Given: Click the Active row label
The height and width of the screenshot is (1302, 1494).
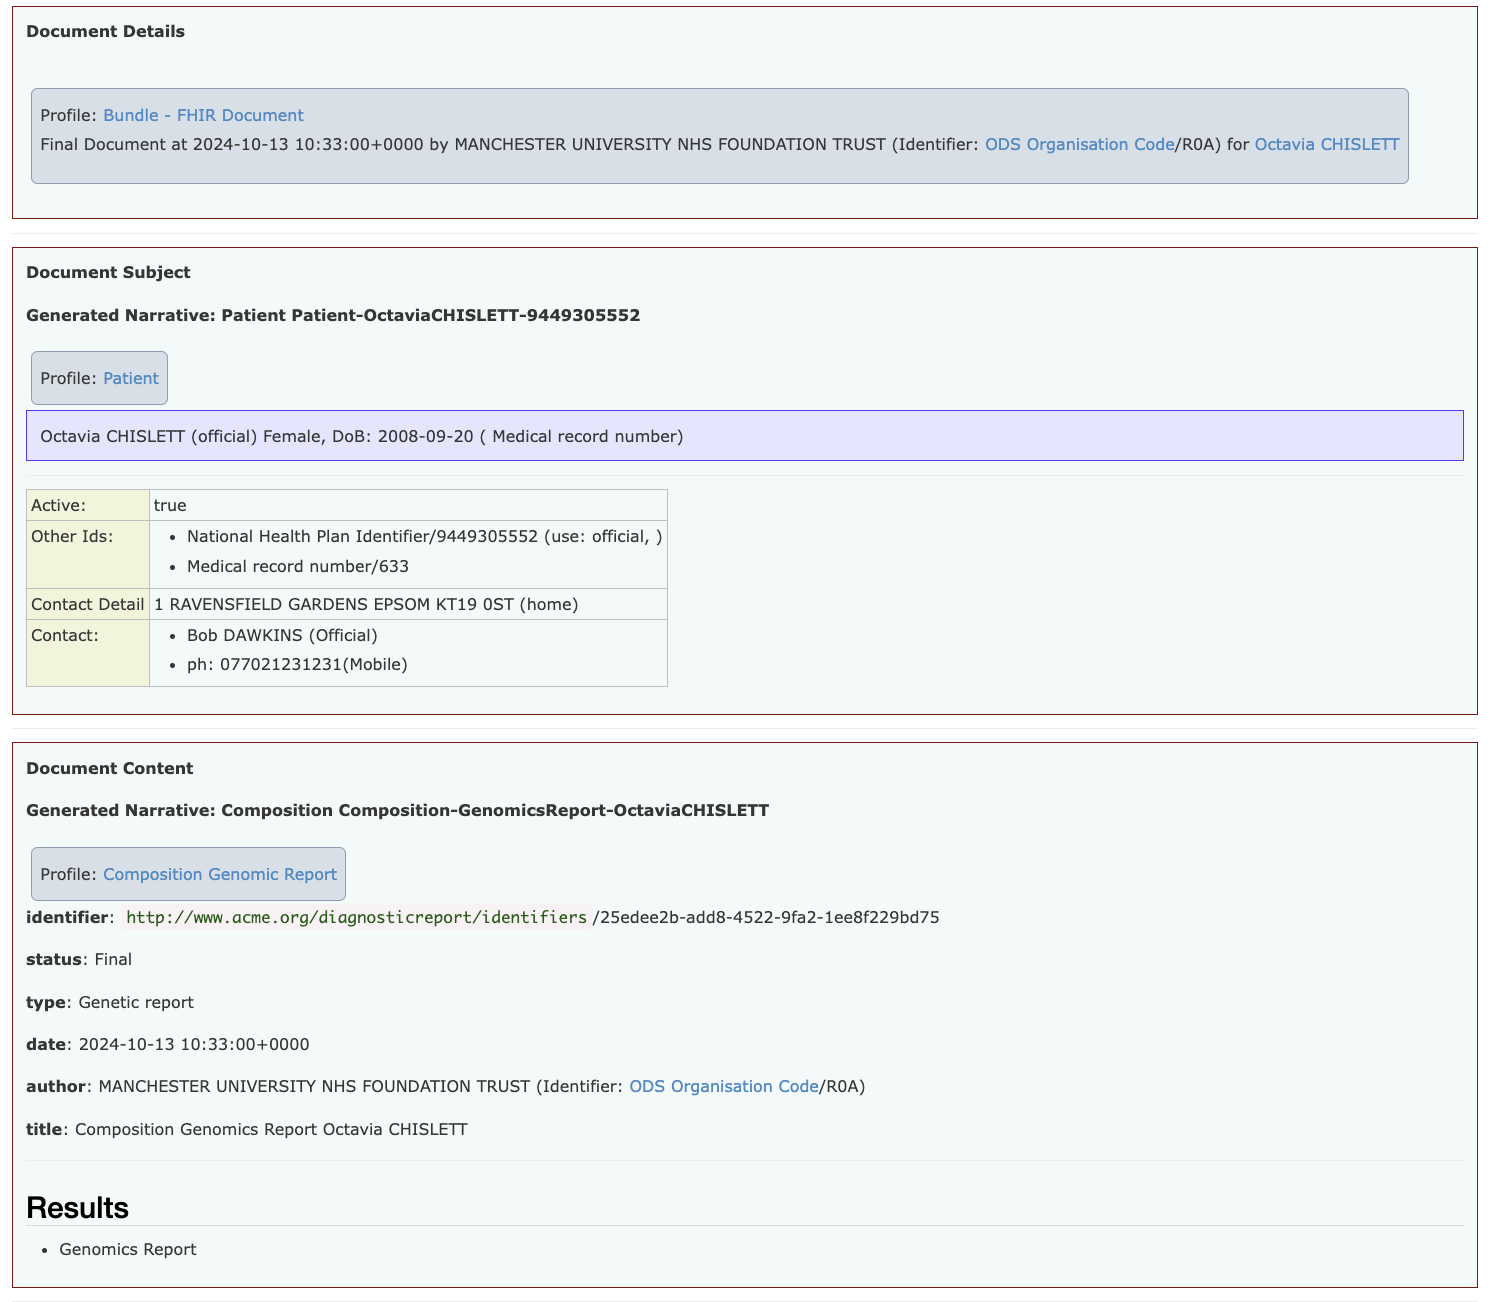Looking at the screenshot, I should (88, 505).
